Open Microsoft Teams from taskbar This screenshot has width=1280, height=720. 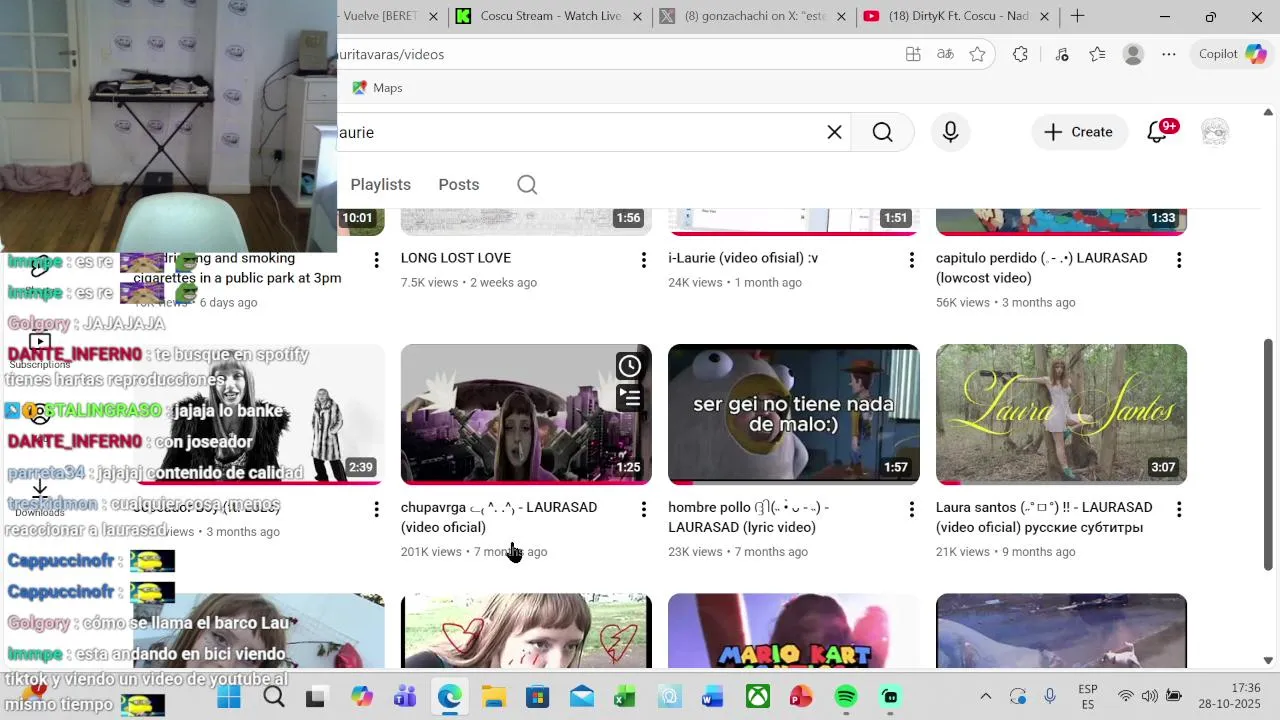click(405, 697)
